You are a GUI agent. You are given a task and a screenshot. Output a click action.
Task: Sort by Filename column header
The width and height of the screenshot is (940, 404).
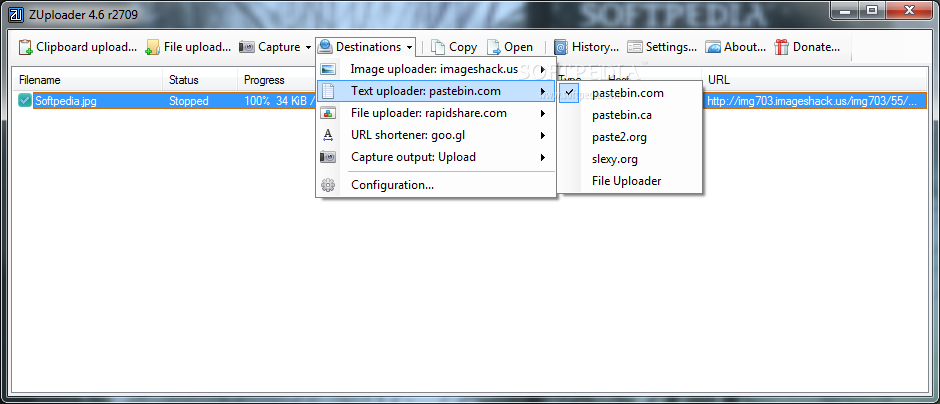(x=88, y=80)
